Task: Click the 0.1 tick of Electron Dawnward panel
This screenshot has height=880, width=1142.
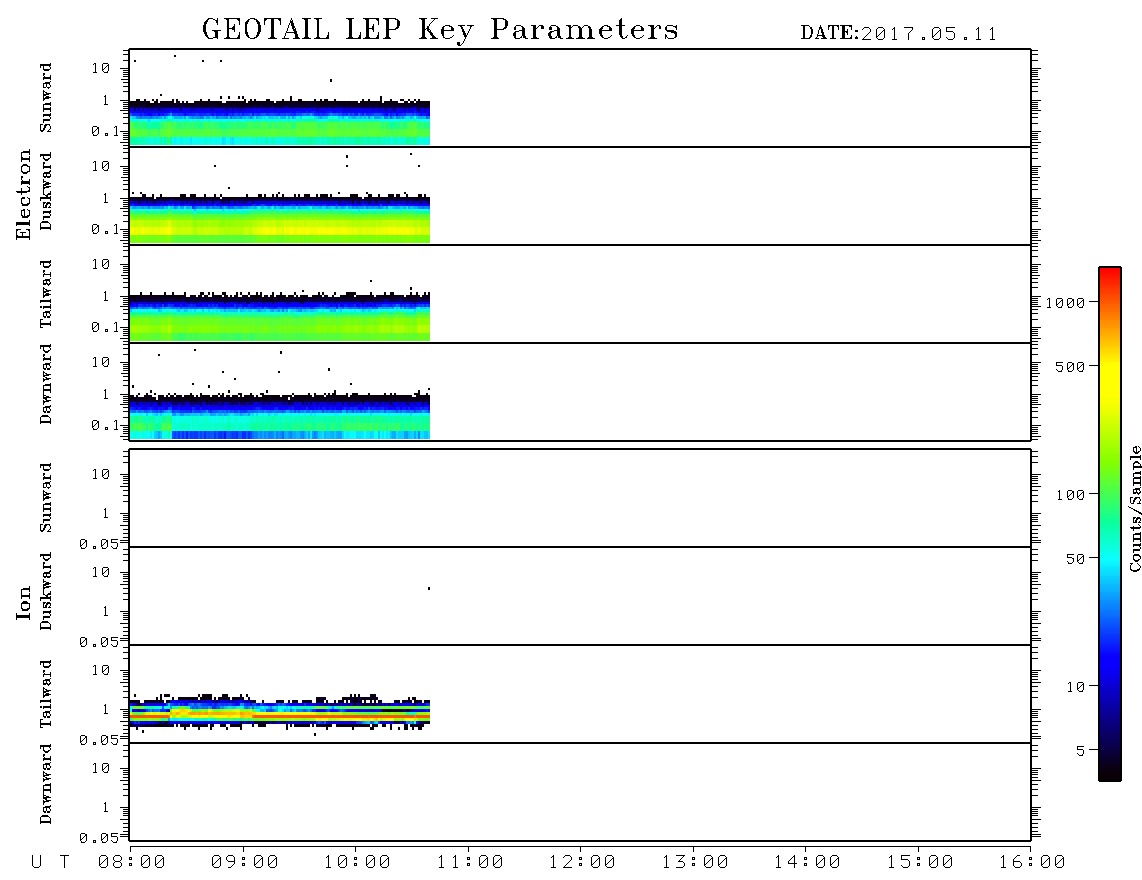Action: [105, 425]
